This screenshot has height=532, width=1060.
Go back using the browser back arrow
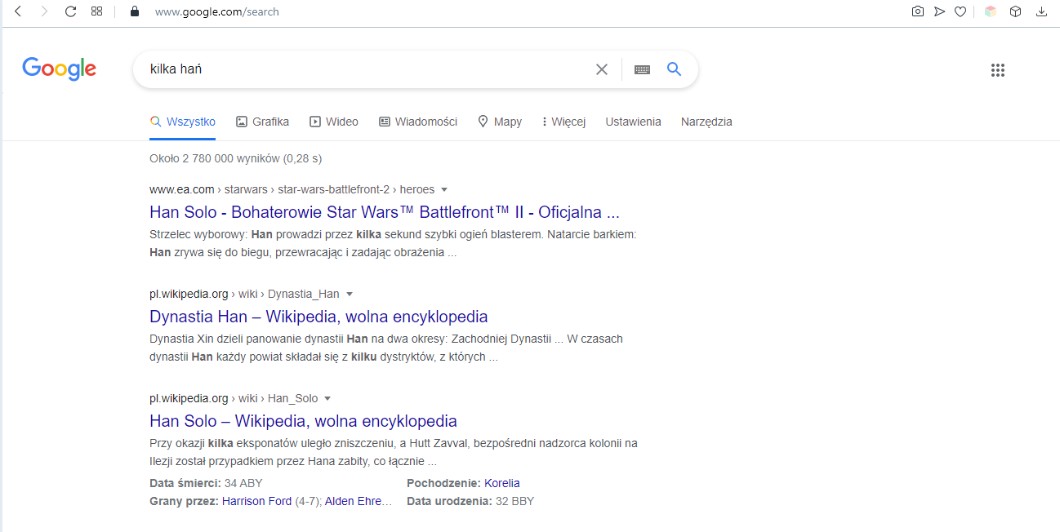pyautogui.click(x=17, y=12)
